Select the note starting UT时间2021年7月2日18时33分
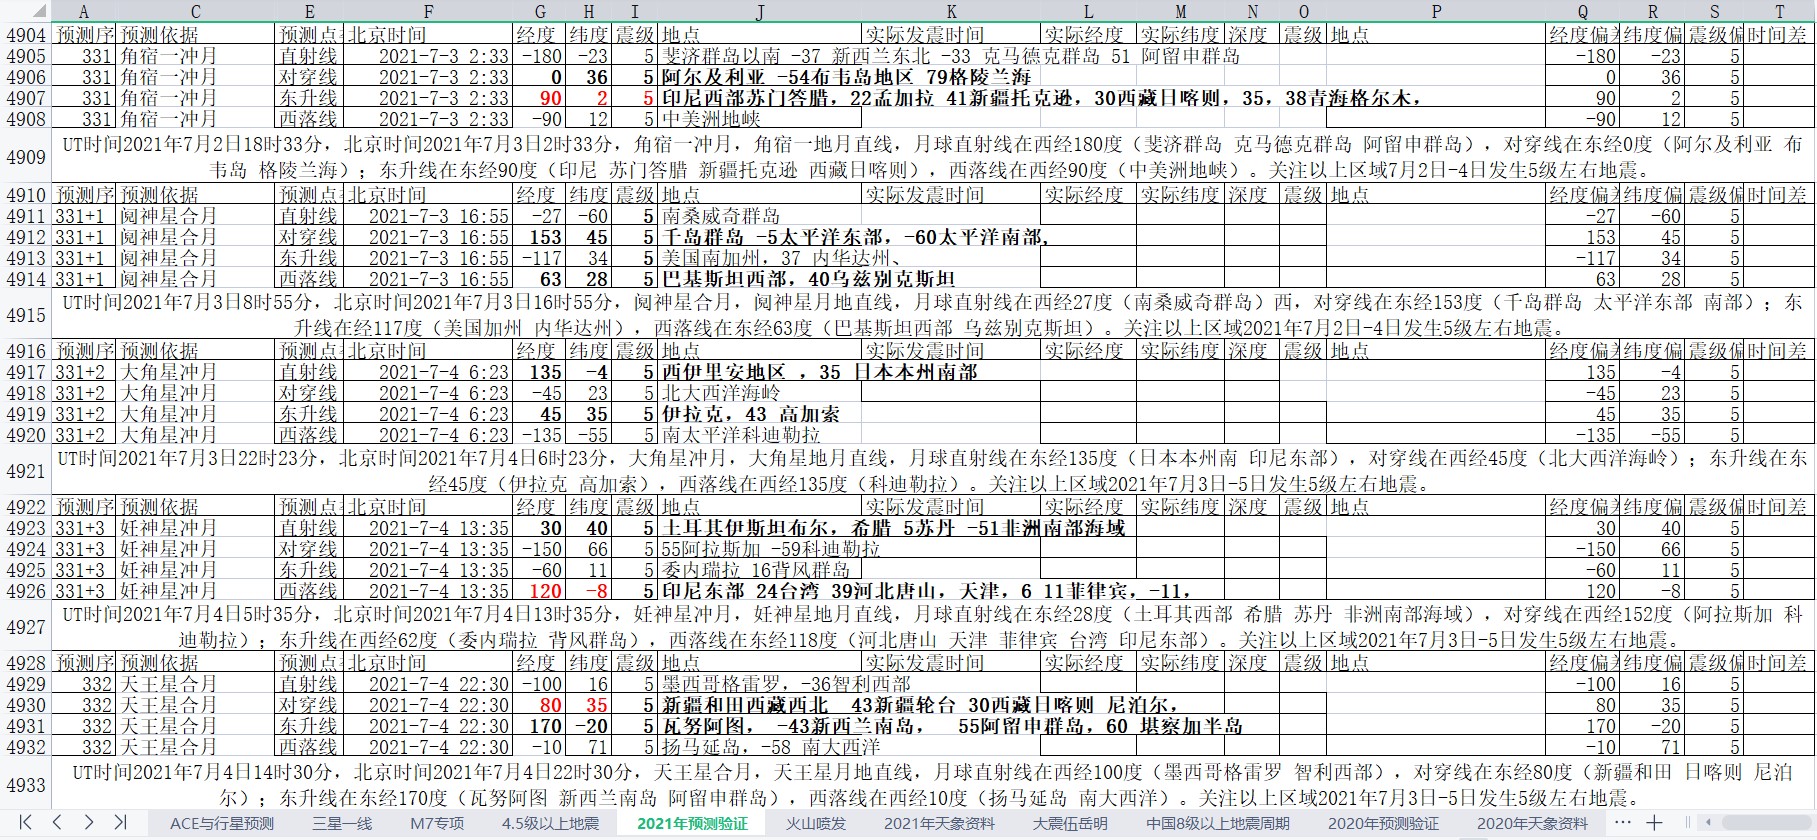Image resolution: width=1817 pixels, height=840 pixels. click(932, 157)
